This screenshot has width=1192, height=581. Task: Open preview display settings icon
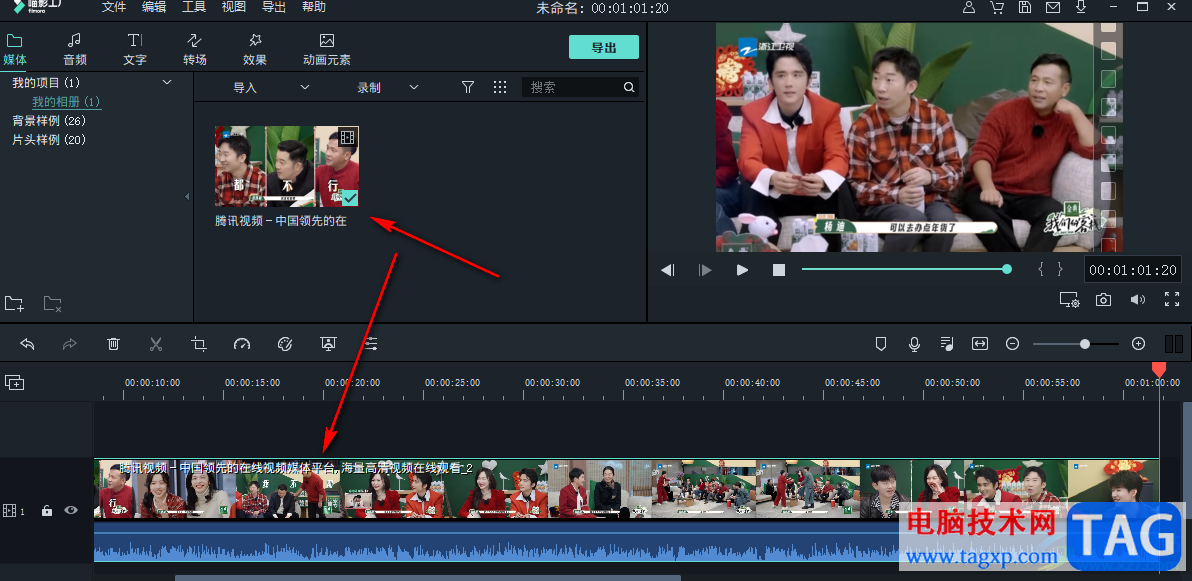click(x=1070, y=300)
